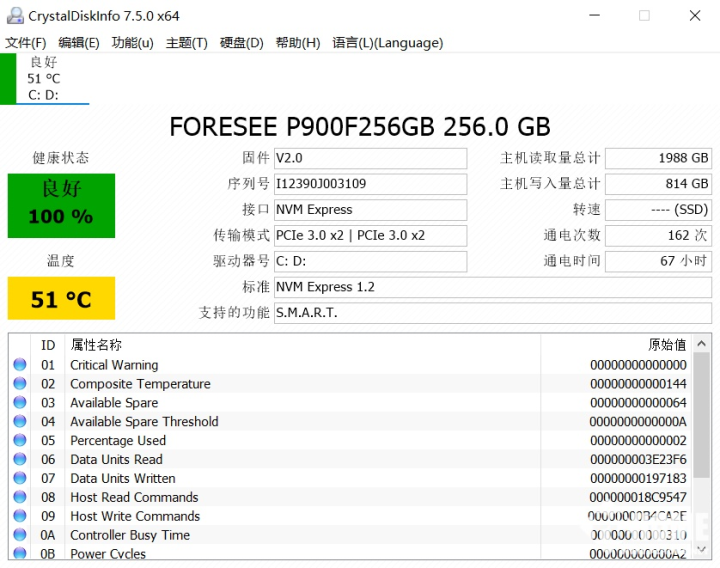The image size is (720, 568).
Task: Click the scroll down arrow of the attribute list
Action: point(701,549)
